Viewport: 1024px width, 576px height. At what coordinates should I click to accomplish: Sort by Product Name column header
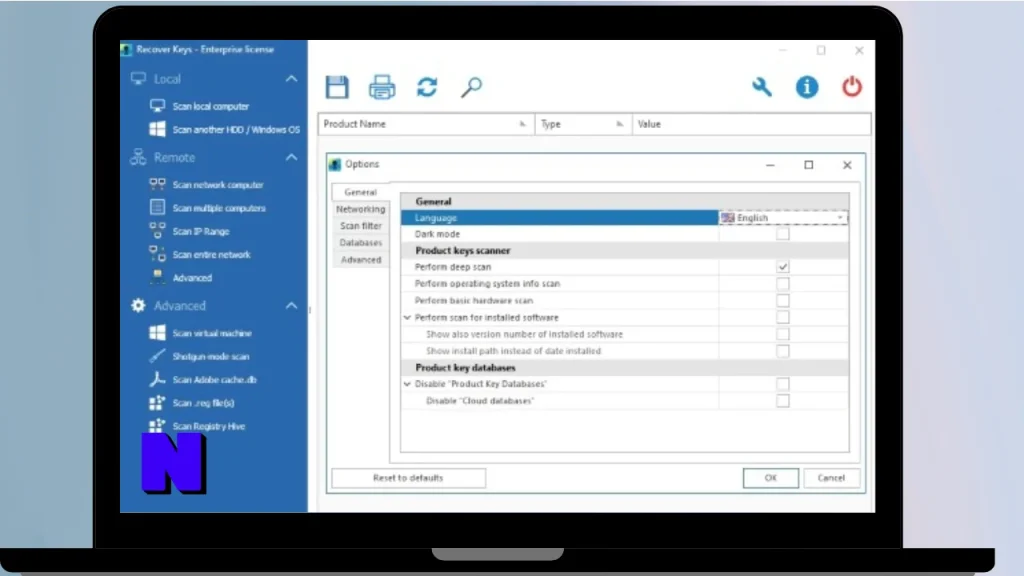[426, 124]
